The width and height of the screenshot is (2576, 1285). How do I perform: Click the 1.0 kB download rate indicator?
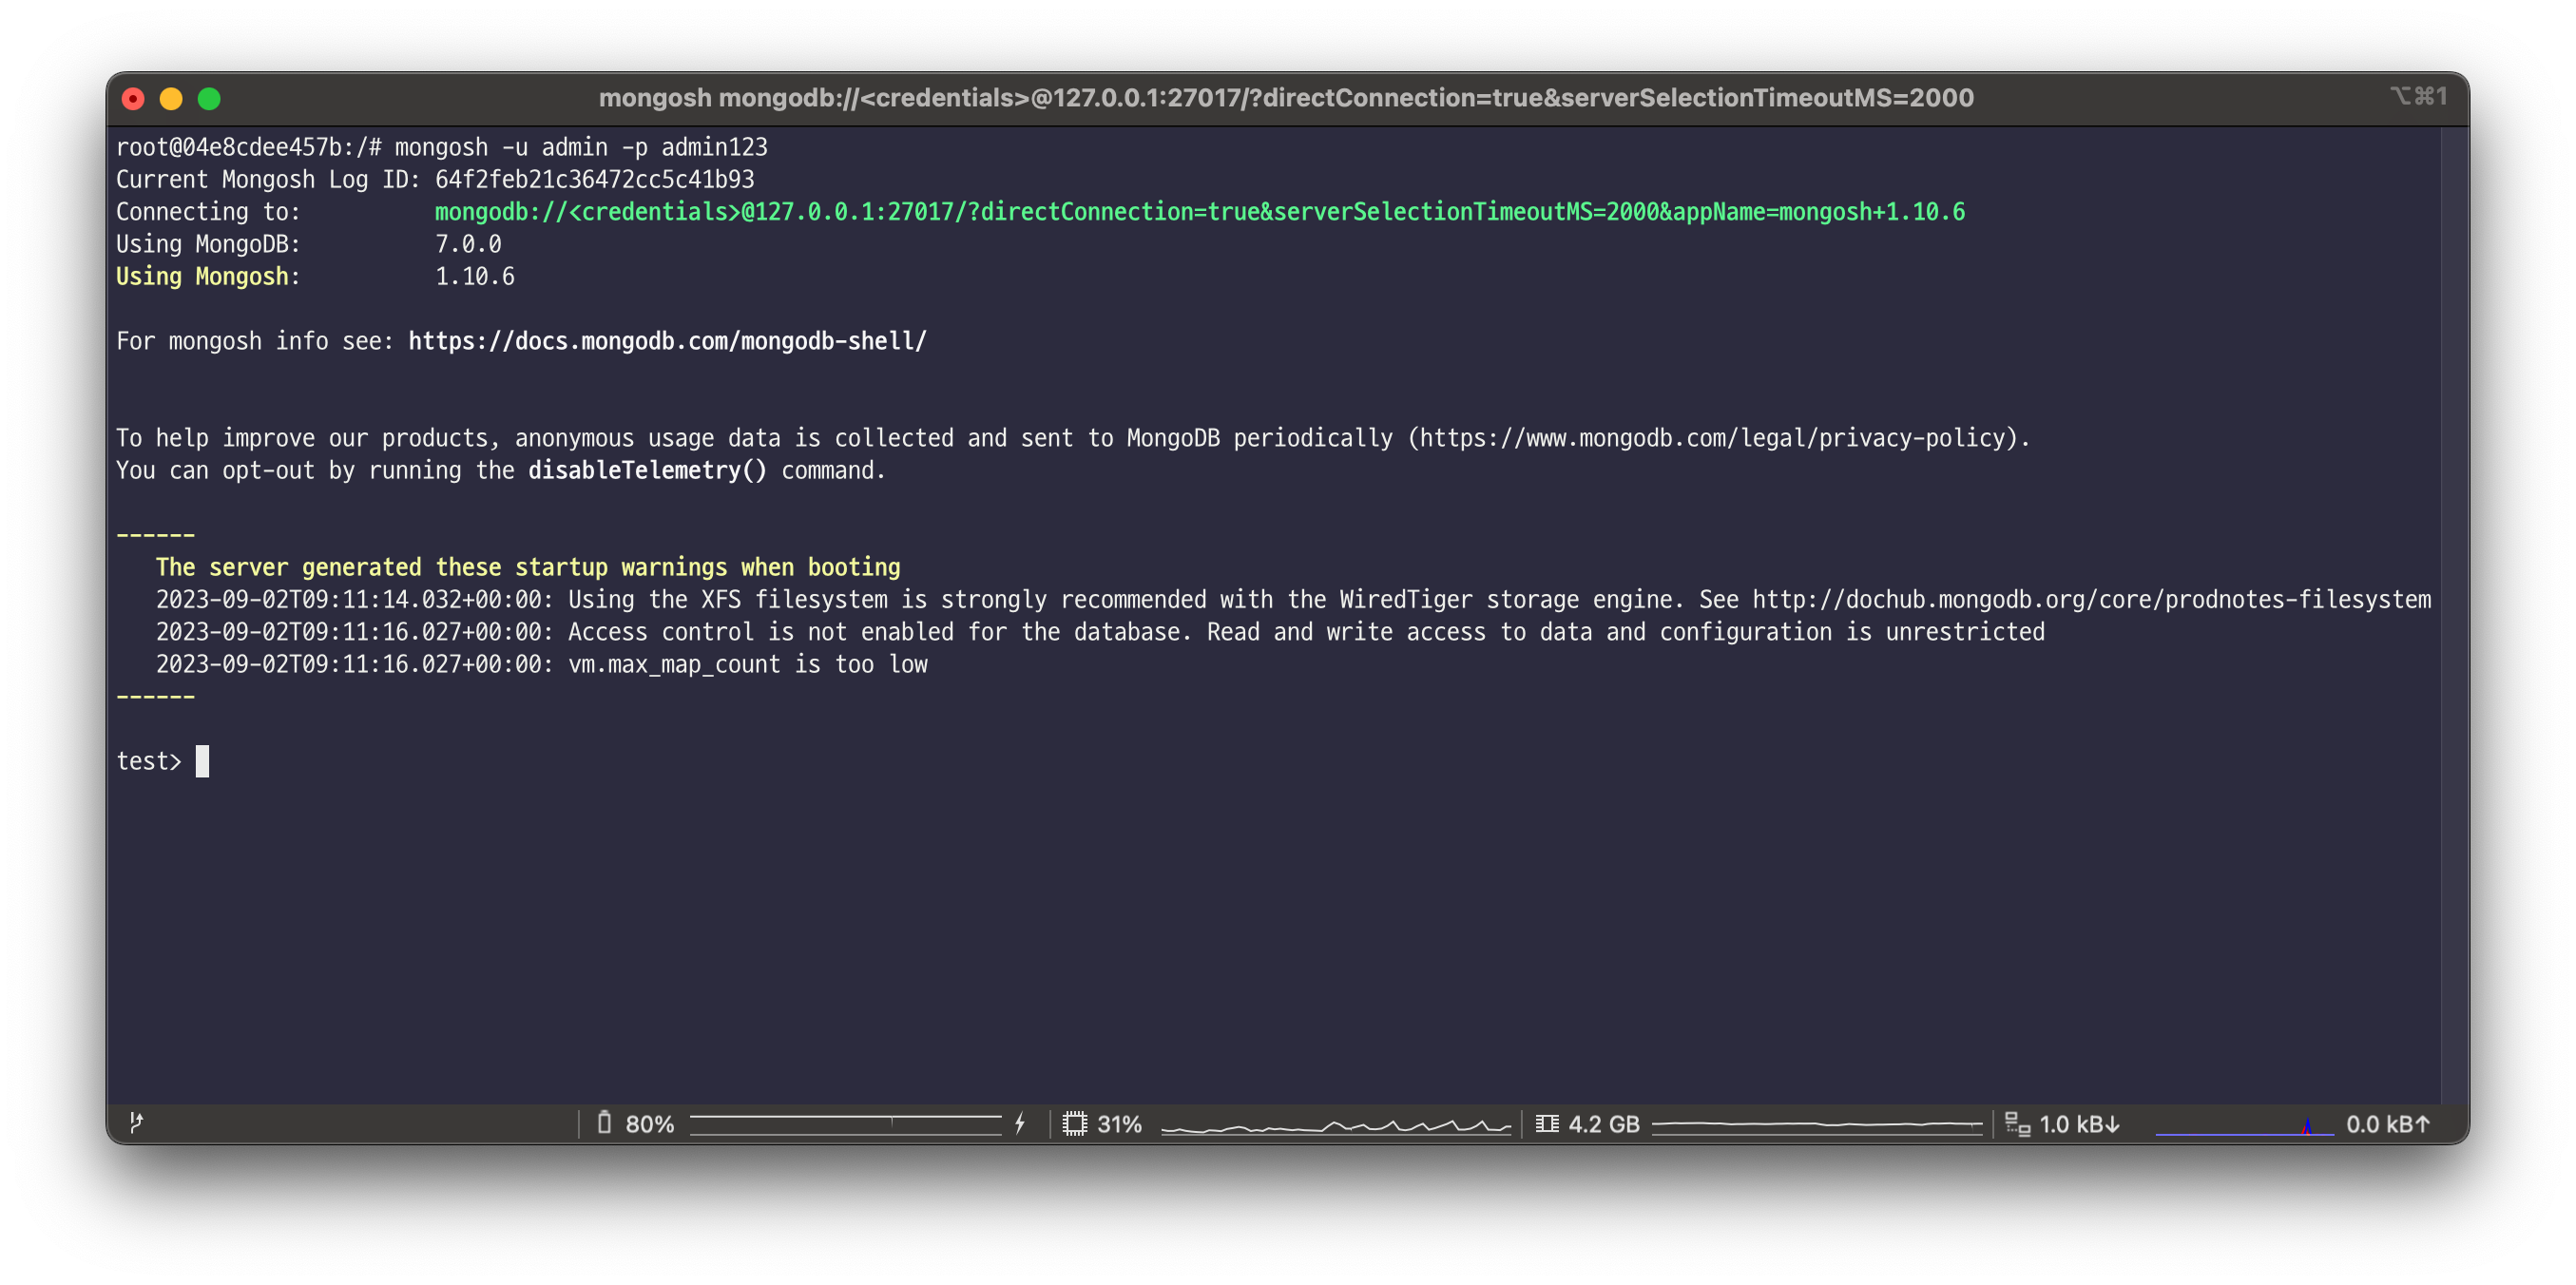[x=2080, y=1124]
